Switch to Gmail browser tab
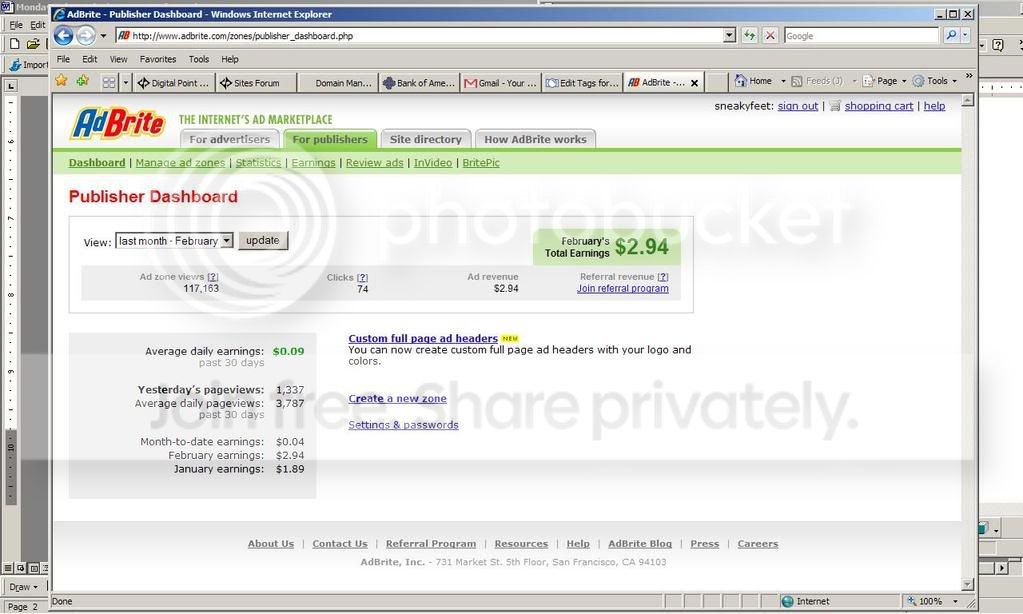 coord(501,83)
